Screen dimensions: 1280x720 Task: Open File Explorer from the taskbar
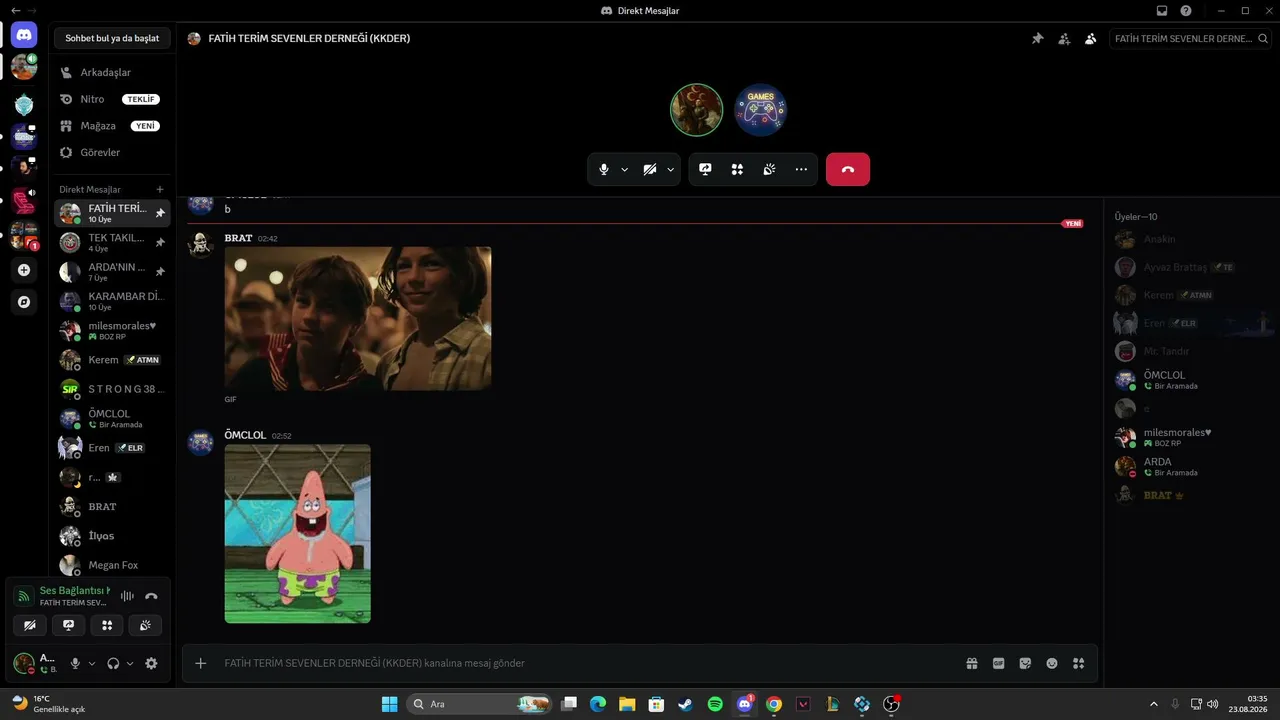(x=627, y=704)
